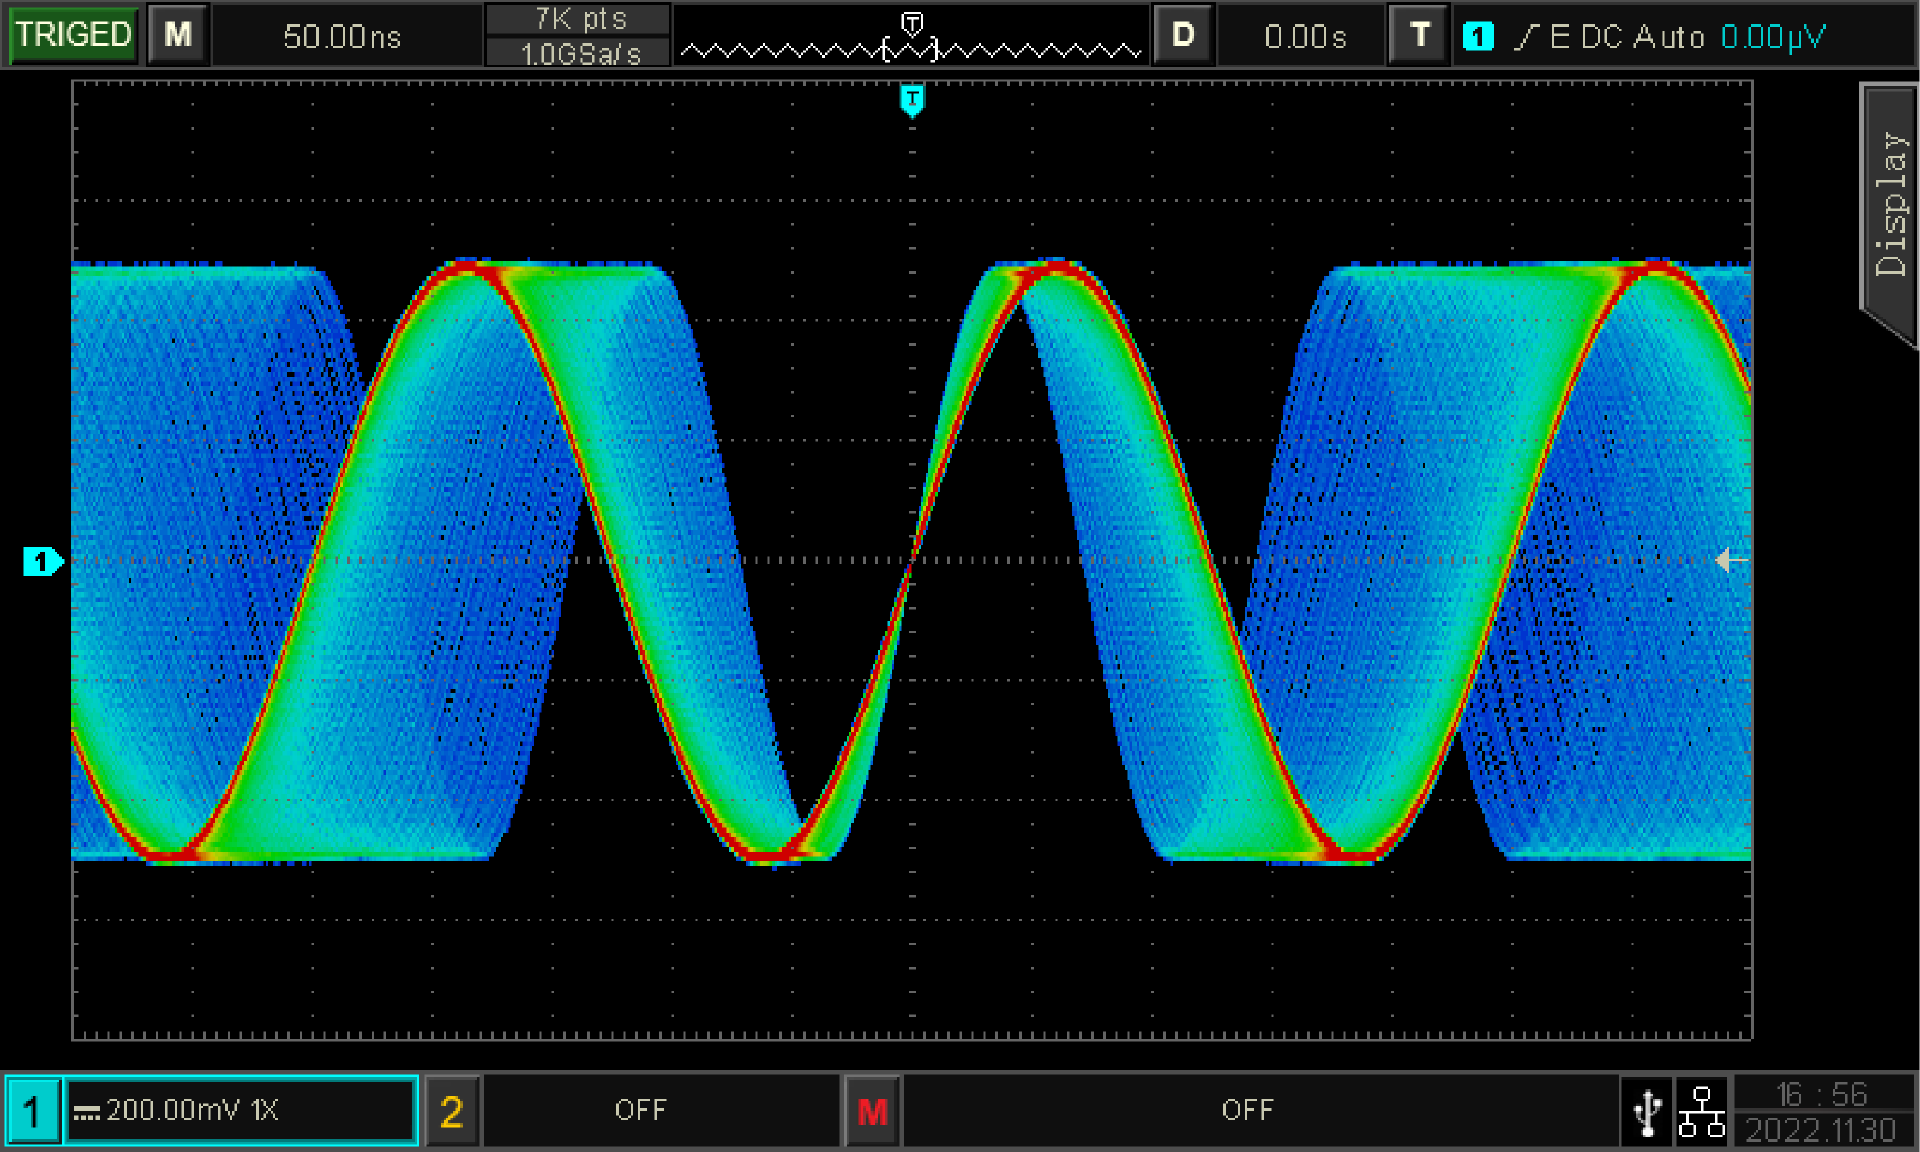Image resolution: width=1920 pixels, height=1152 pixels.
Task: Click the waveform overview thumbnail
Action: click(910, 40)
